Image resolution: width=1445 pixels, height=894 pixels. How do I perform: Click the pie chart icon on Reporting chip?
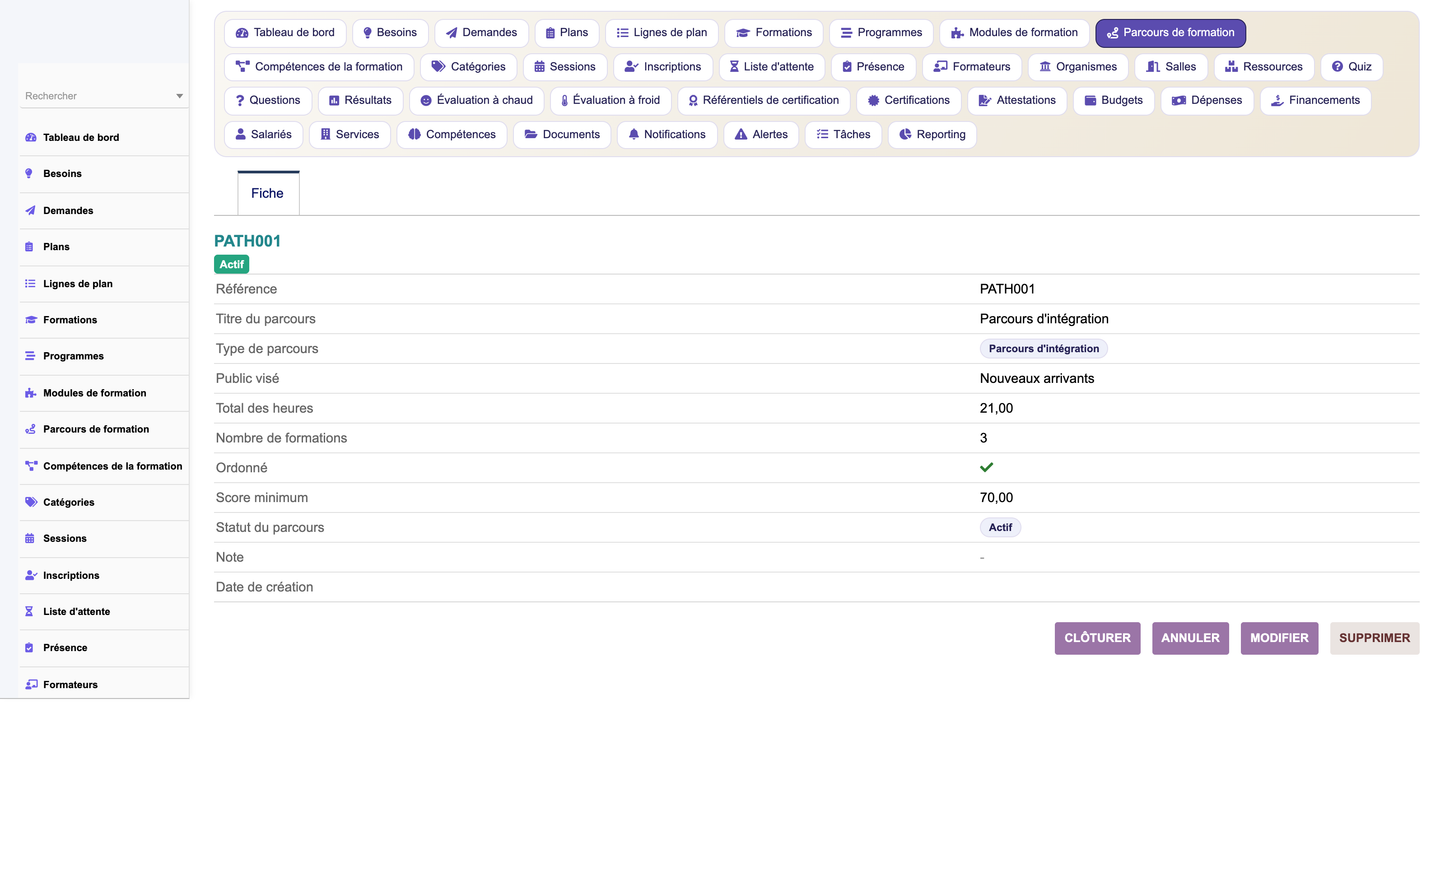pyautogui.click(x=905, y=134)
